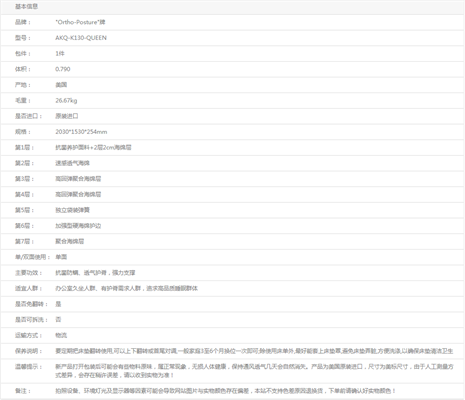Click the 保养说明 maintenance text line
Image resolution: width=465 pixels, height=400 pixels.
(254, 351)
